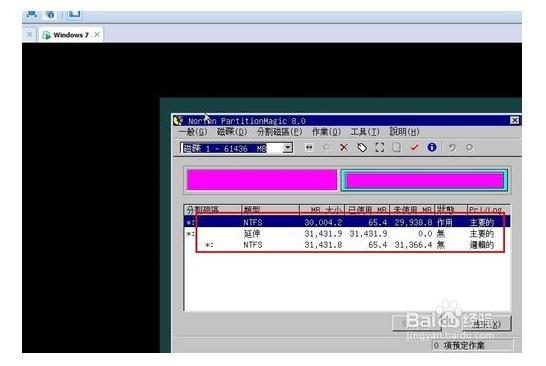Click the undo arrow toolbar icon
This screenshot has width=546, height=366.
click(x=452, y=148)
